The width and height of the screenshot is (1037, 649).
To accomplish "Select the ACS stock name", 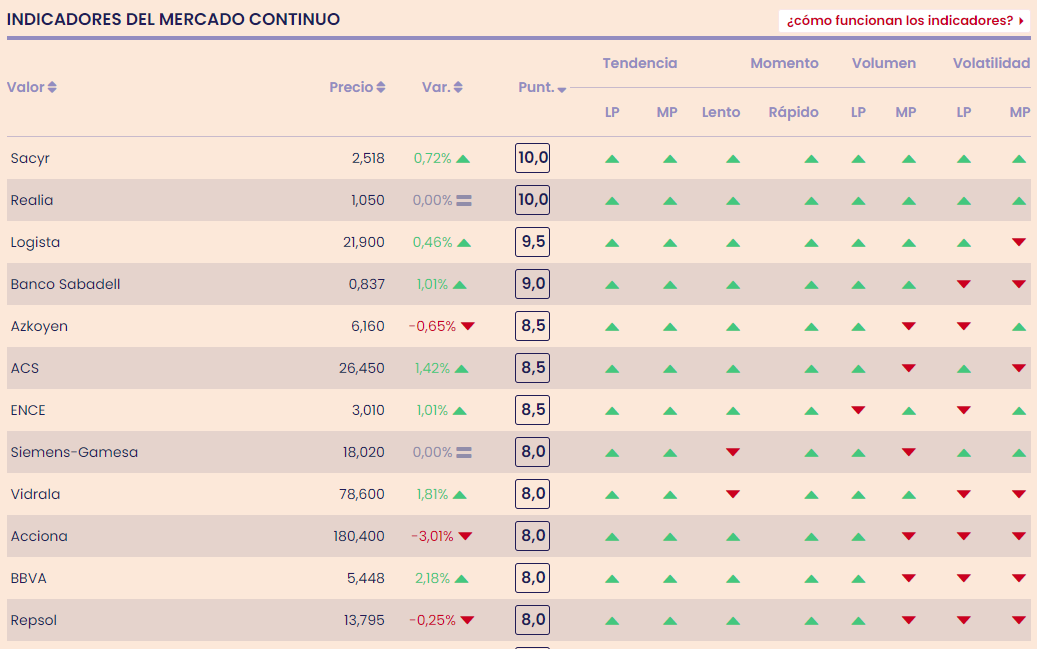I will 24,368.
